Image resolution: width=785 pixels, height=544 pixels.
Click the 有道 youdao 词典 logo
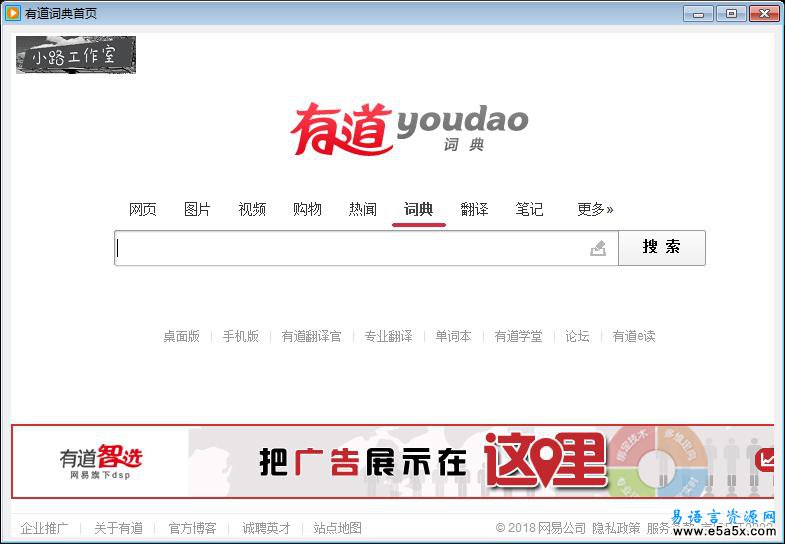coord(409,129)
